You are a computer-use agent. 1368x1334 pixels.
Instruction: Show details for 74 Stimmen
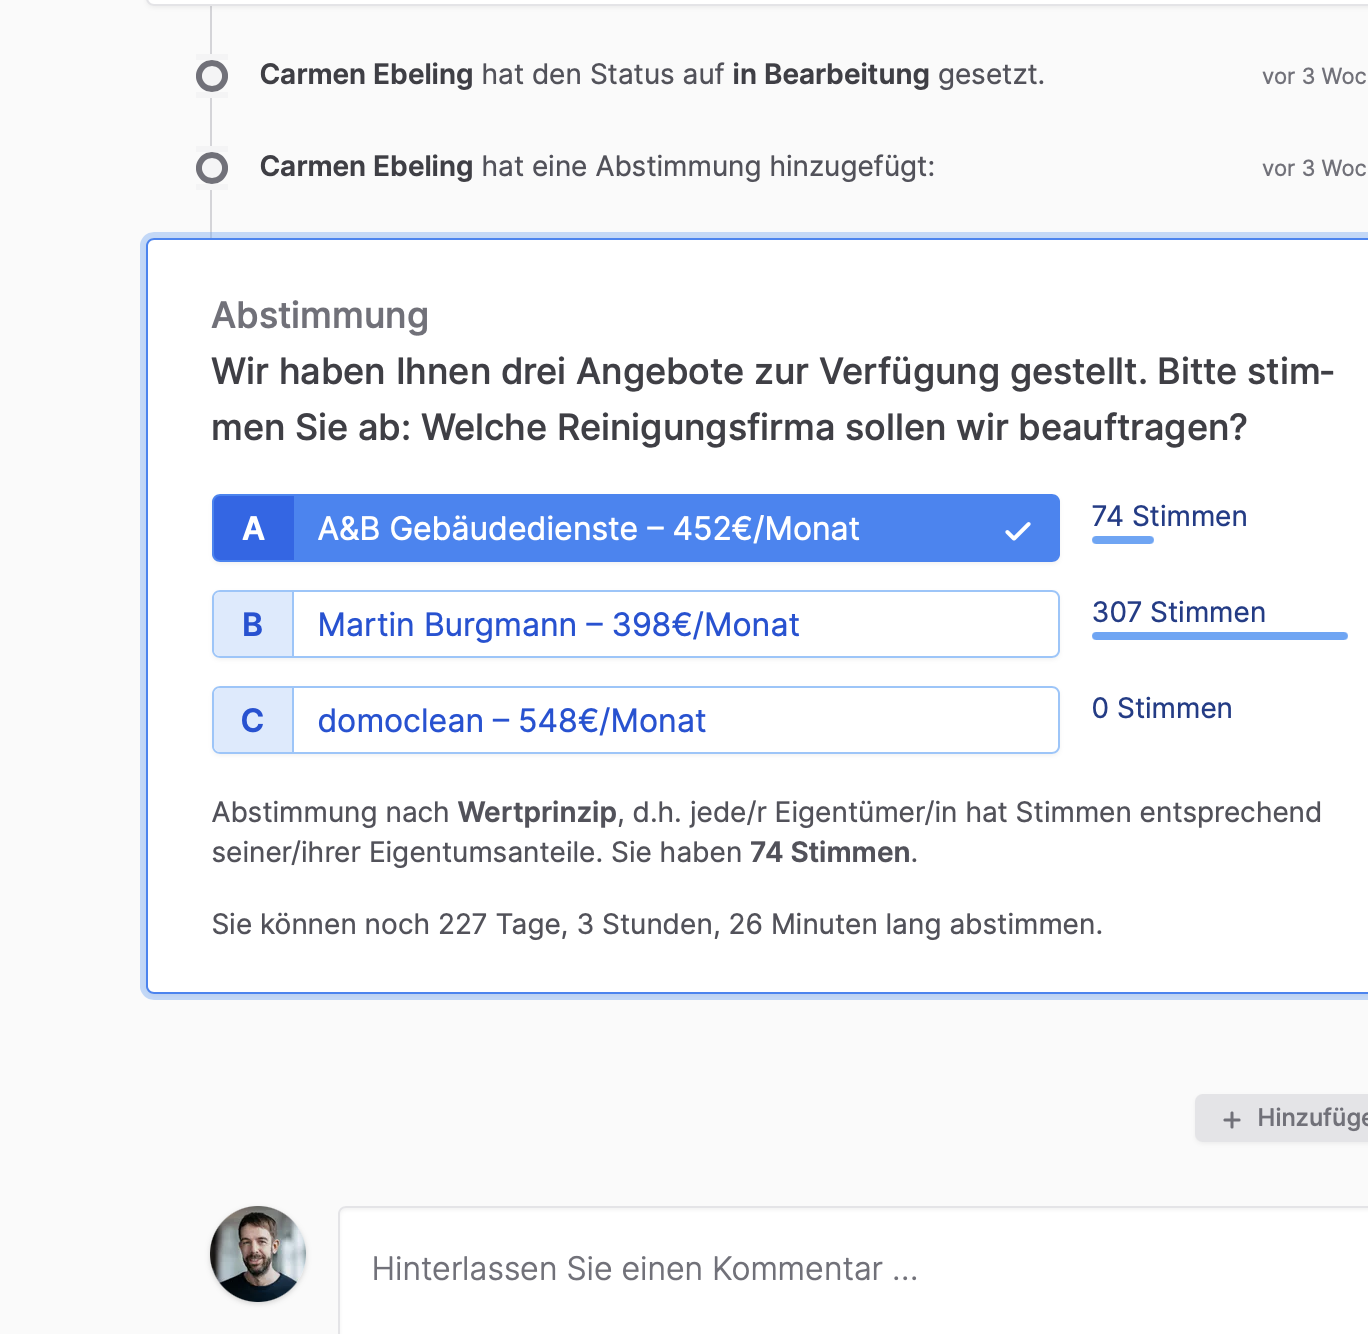click(x=1169, y=516)
